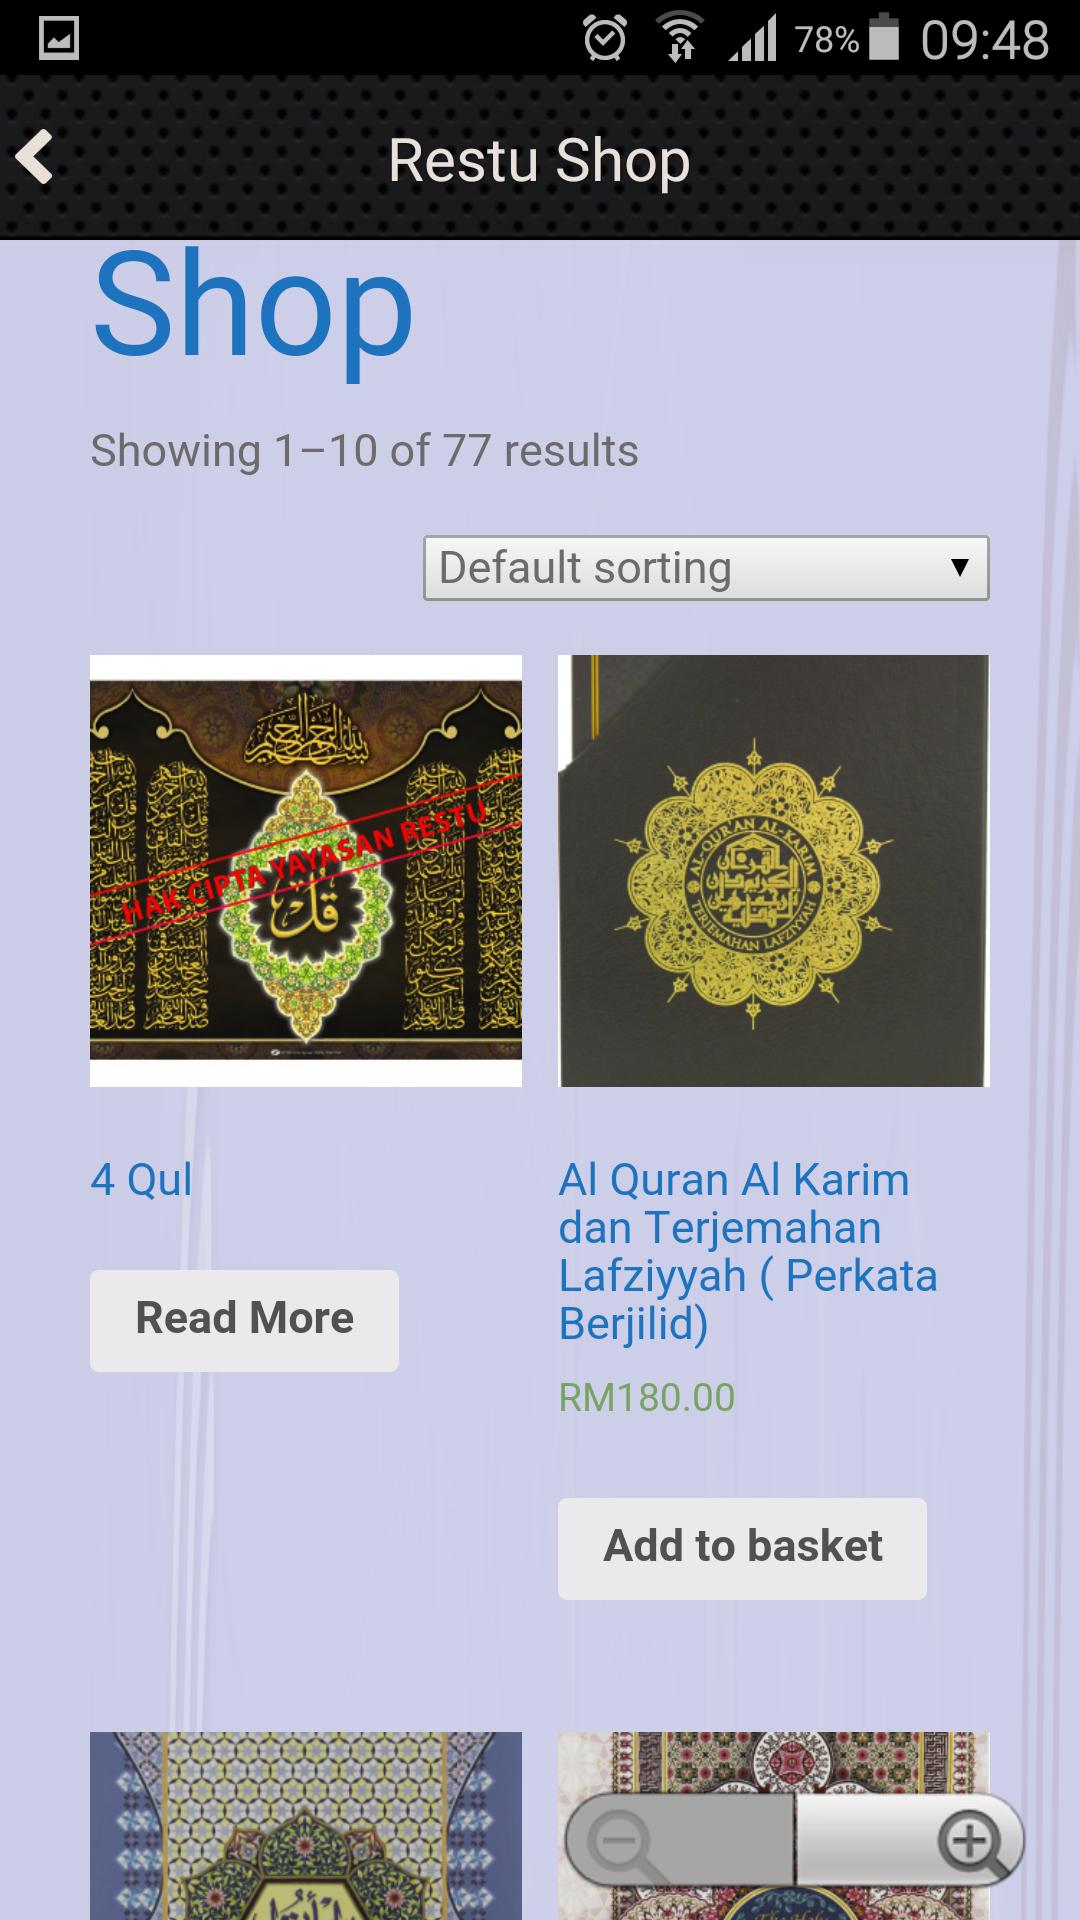Click the Read More button
1080x1920 pixels.
pyautogui.click(x=244, y=1320)
